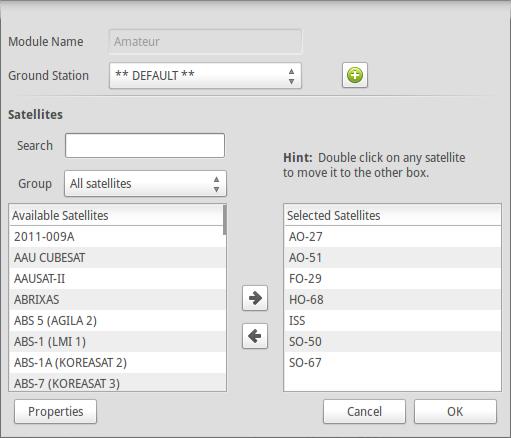Click the Properties button
Screen dimensions: 511x438
coord(56,412)
